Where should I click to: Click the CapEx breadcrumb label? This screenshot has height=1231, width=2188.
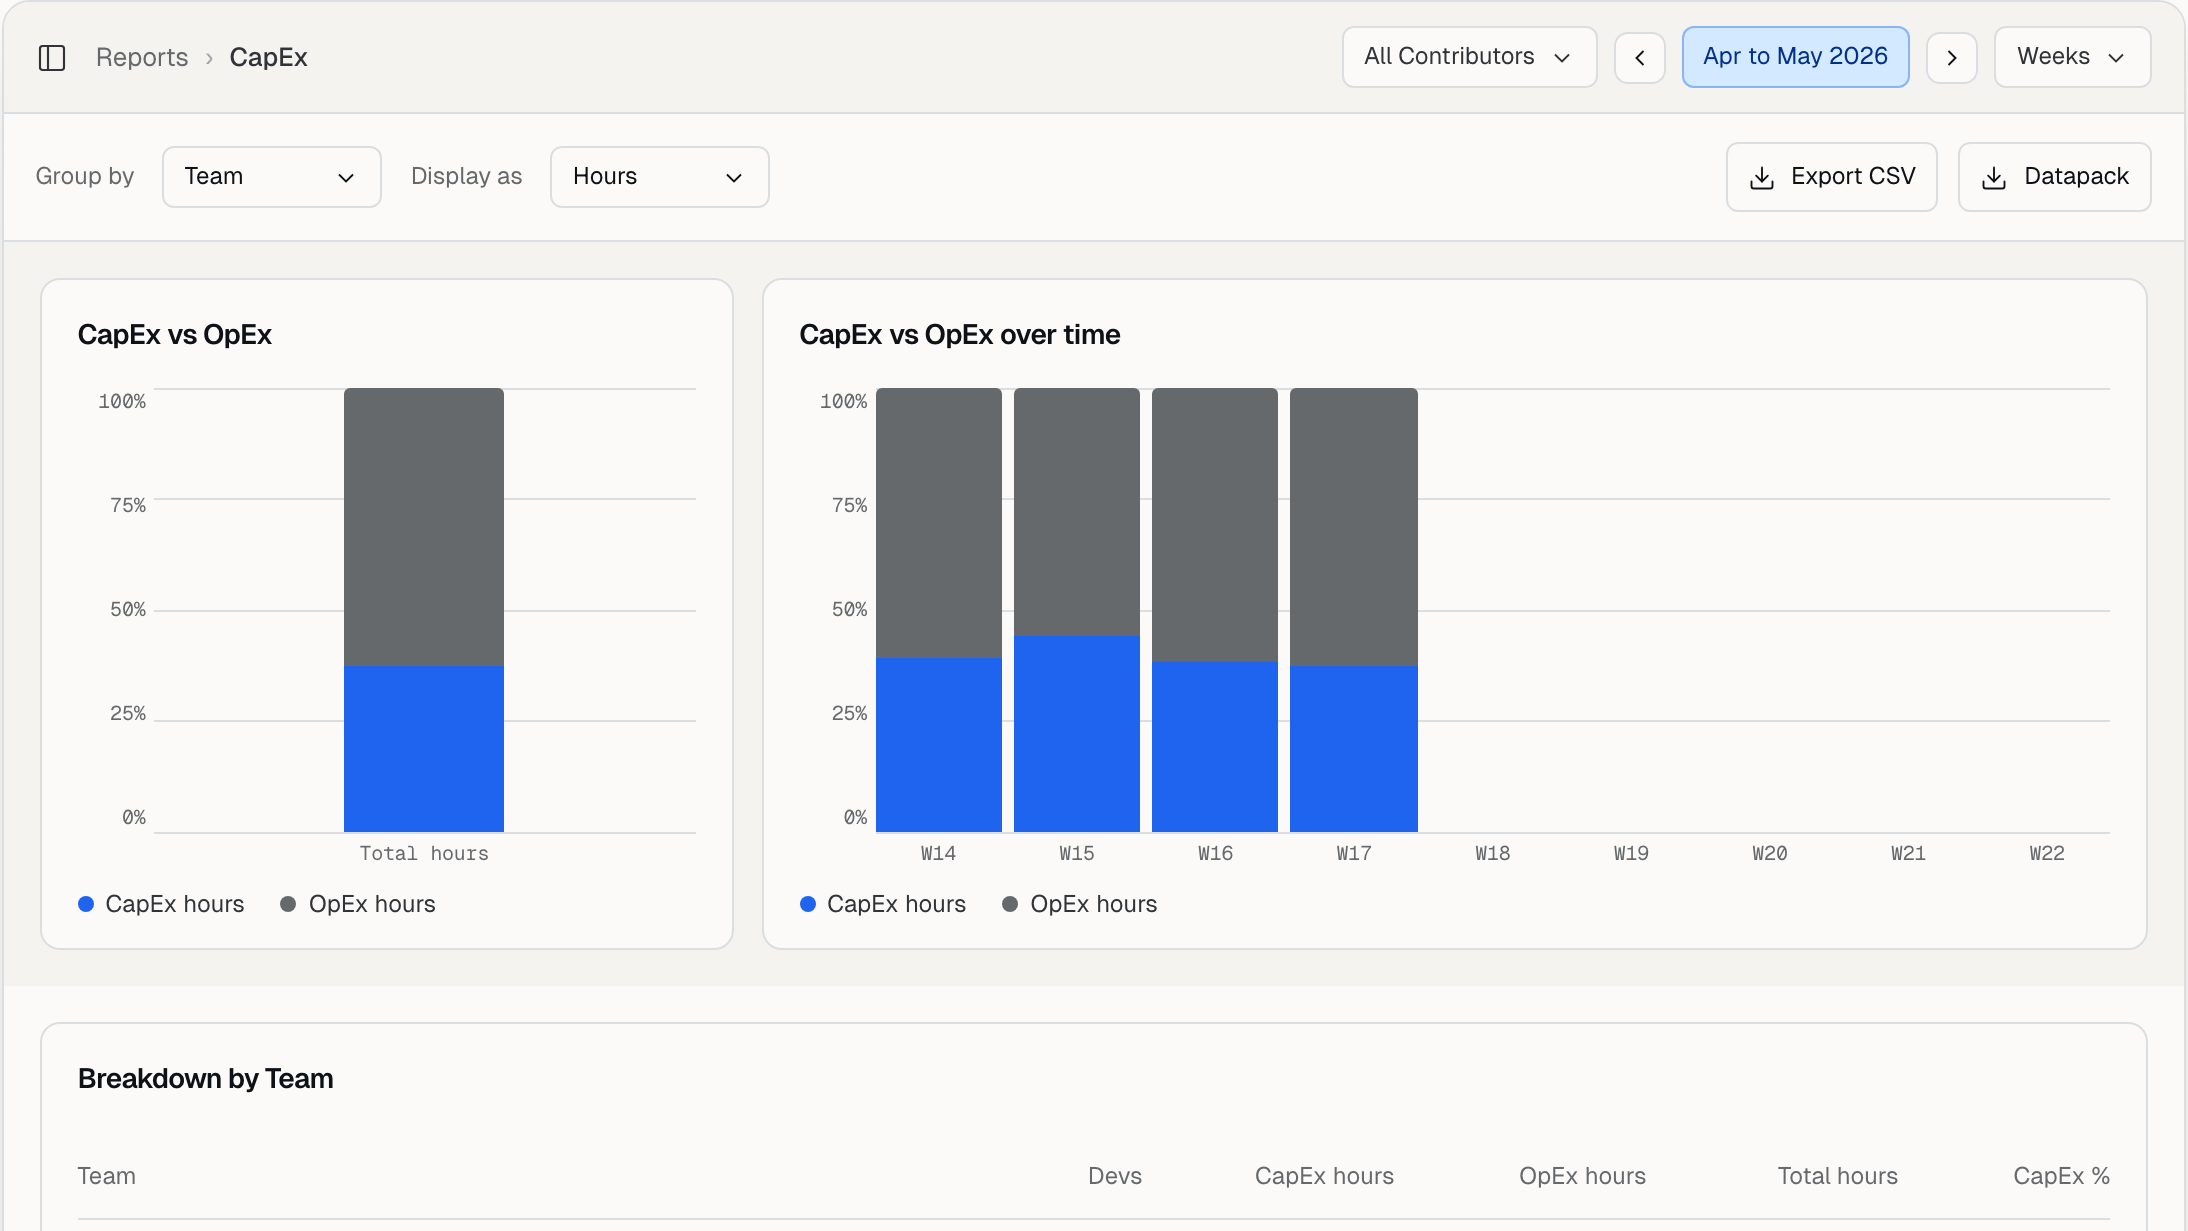(x=268, y=57)
